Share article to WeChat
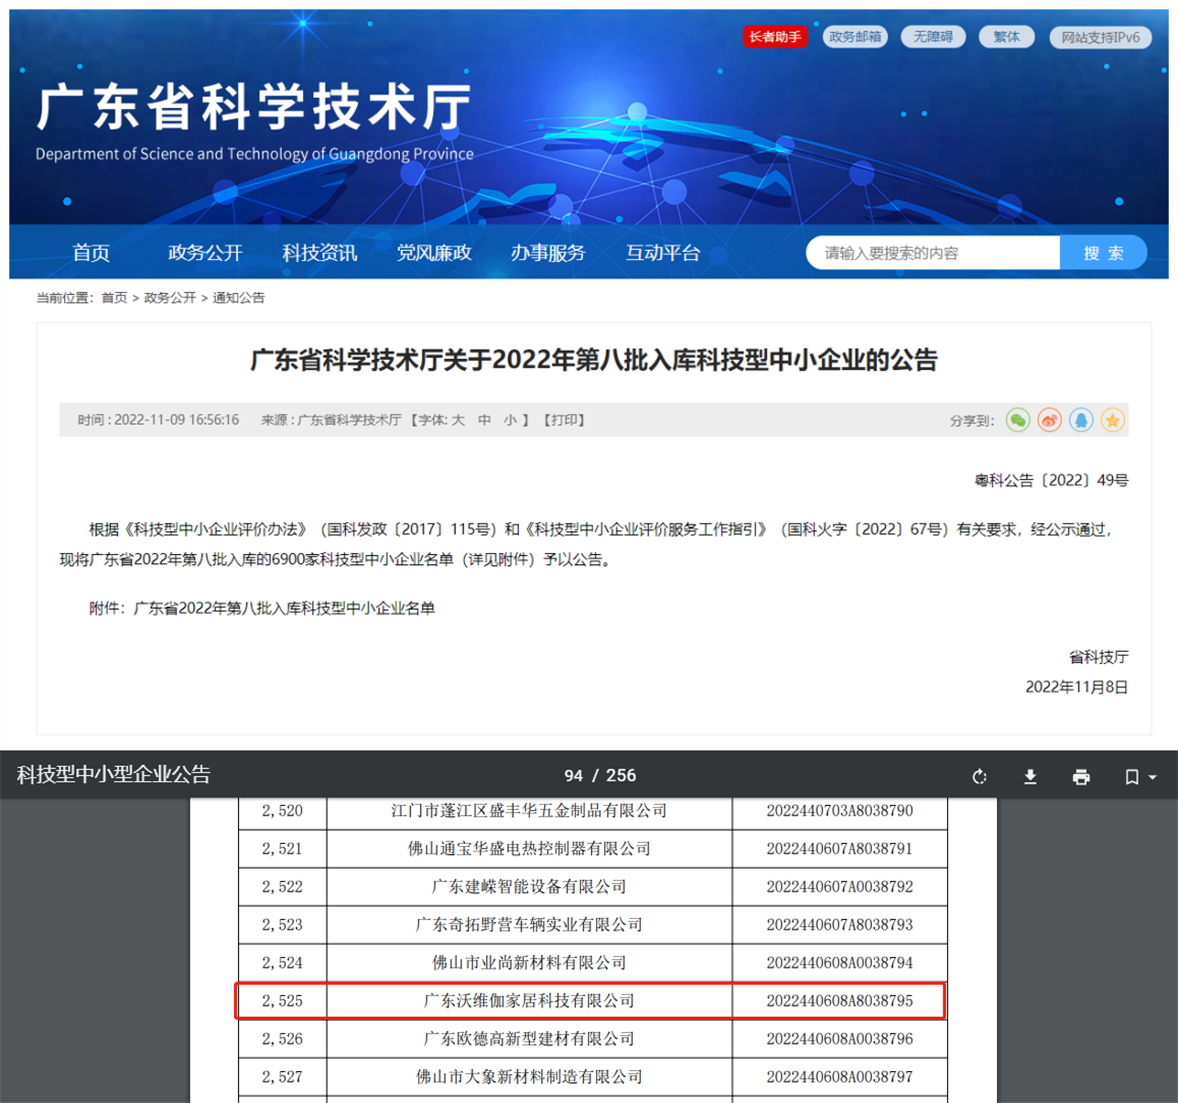Viewport: 1178px width, 1103px height. 1017,421
